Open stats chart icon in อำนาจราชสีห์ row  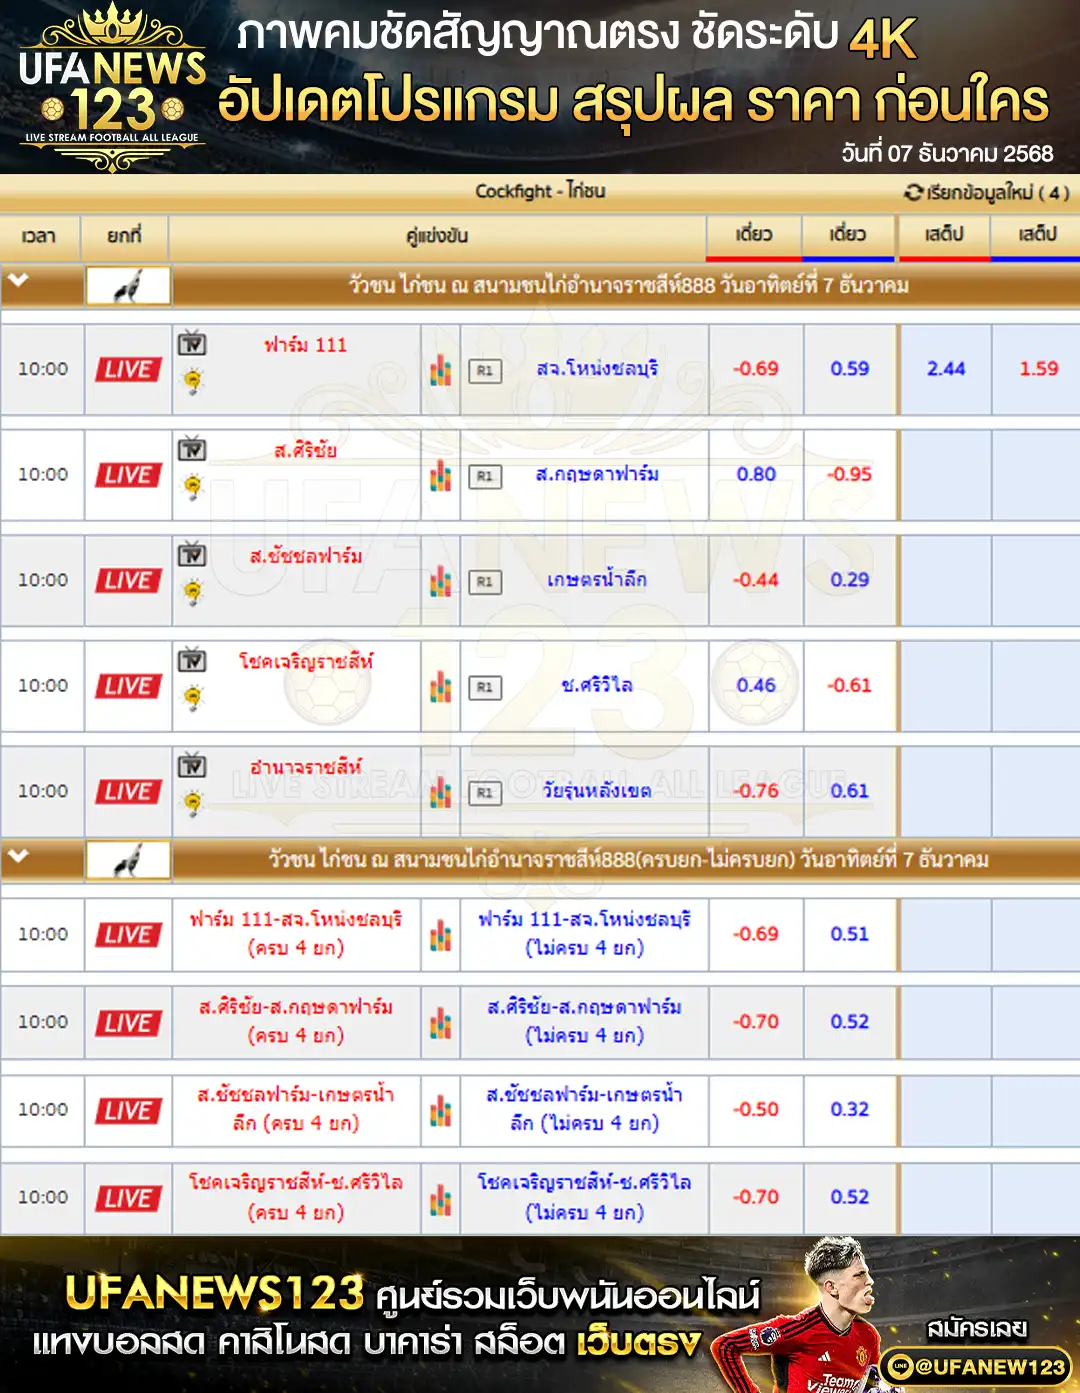[440, 792]
